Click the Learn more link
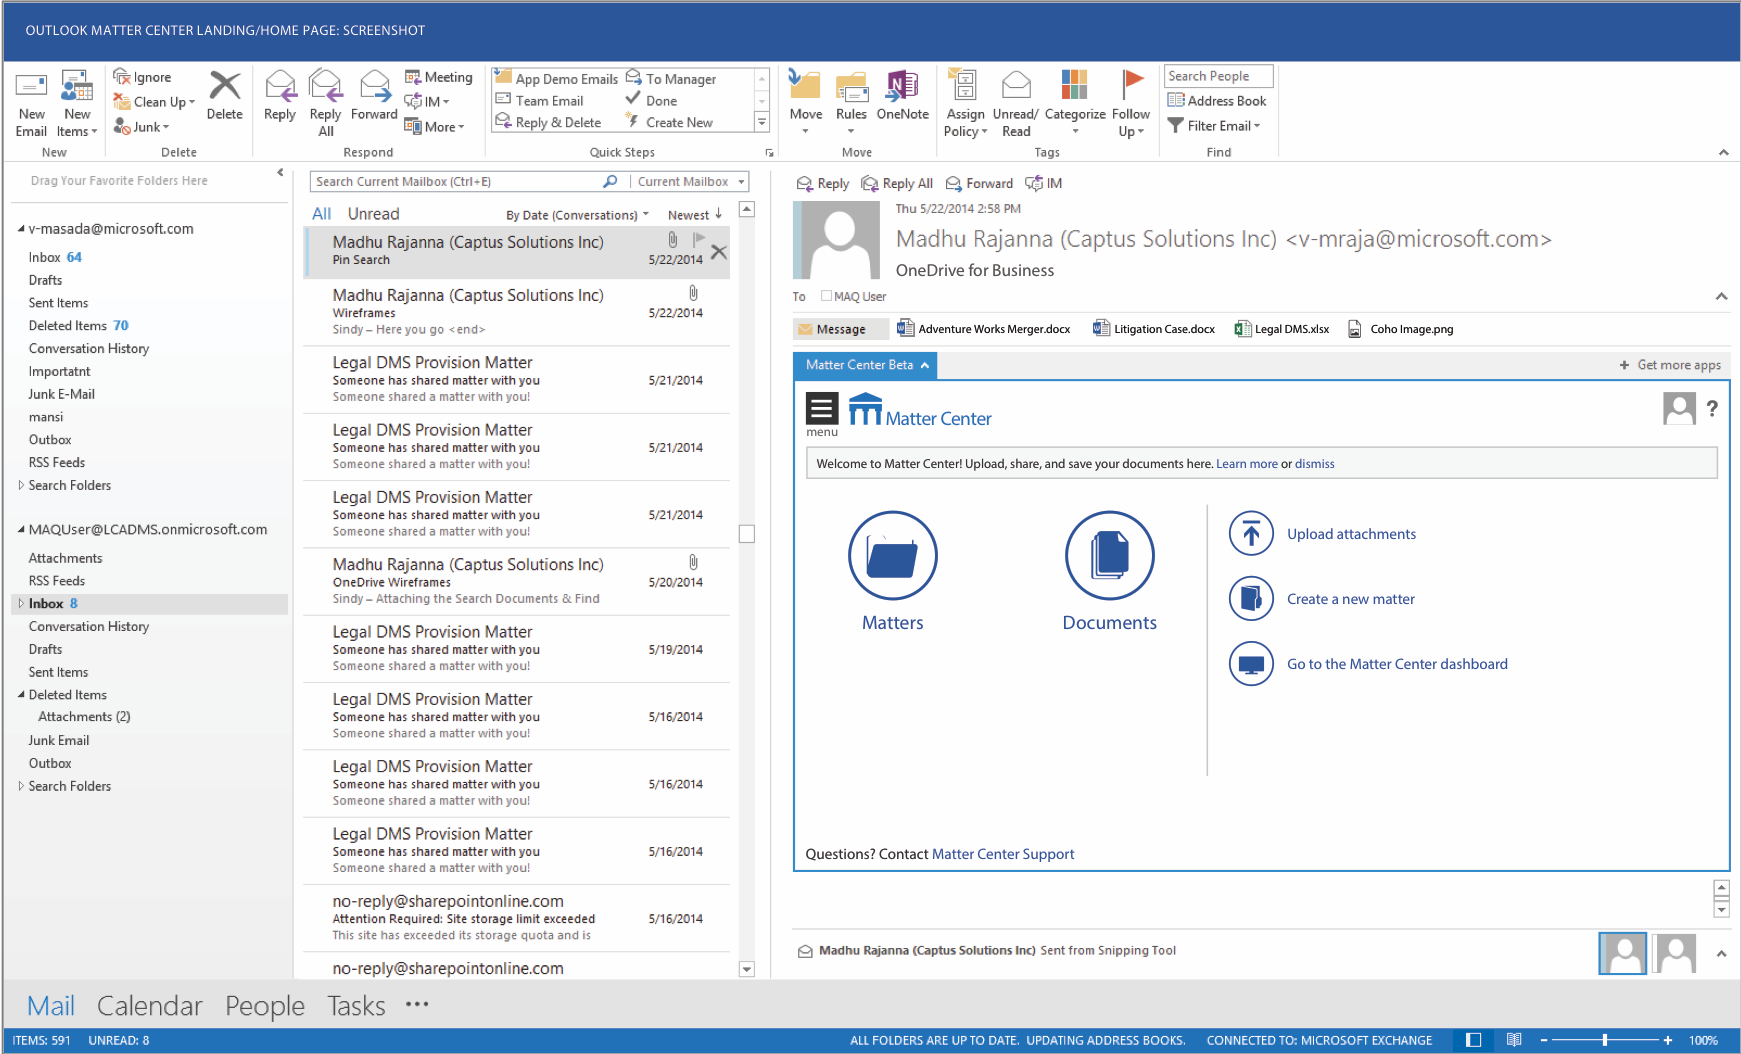Viewport: 1741px width, 1054px height. click(1247, 464)
